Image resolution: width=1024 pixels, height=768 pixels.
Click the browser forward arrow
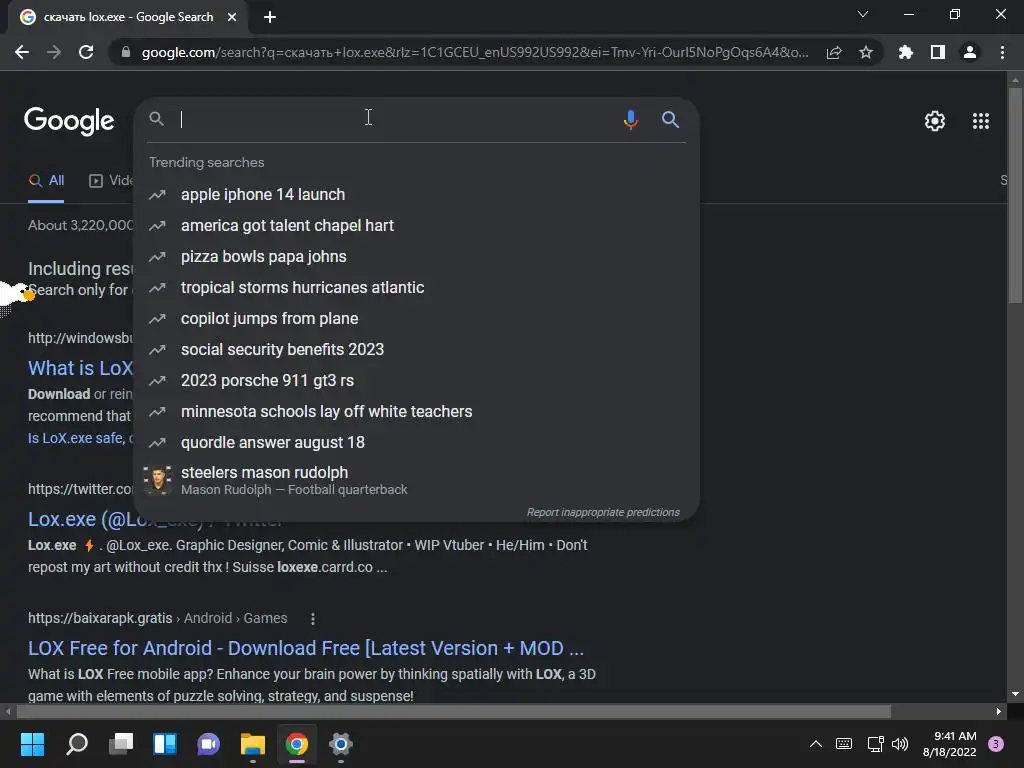coord(54,52)
